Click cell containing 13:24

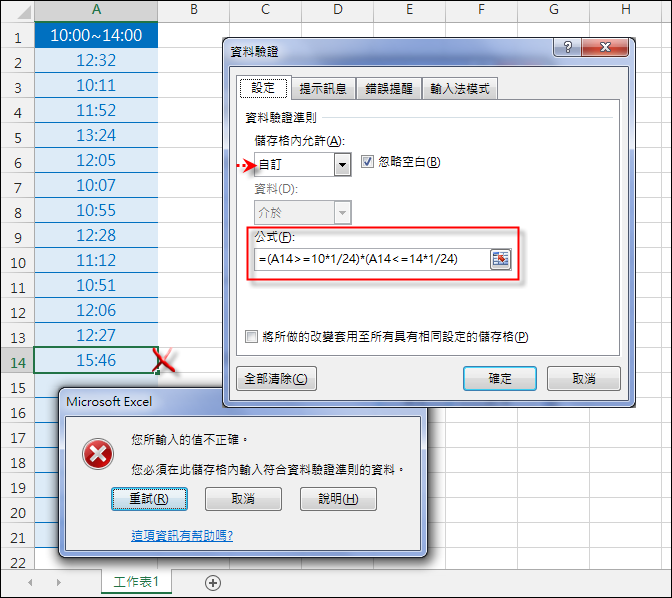pyautogui.click(x=96, y=135)
